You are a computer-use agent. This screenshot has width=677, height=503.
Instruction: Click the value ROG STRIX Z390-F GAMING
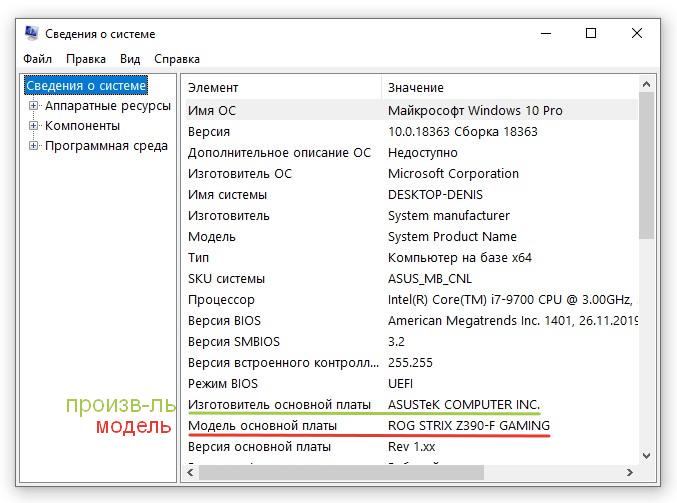(469, 426)
